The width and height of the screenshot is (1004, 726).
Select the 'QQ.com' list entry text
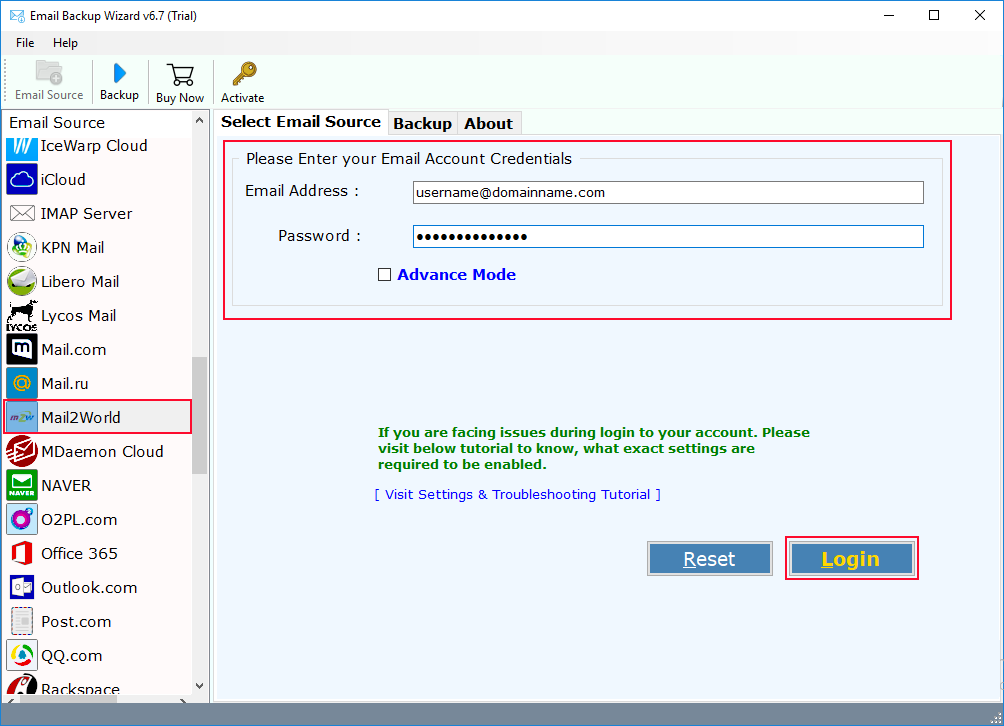[x=72, y=656]
